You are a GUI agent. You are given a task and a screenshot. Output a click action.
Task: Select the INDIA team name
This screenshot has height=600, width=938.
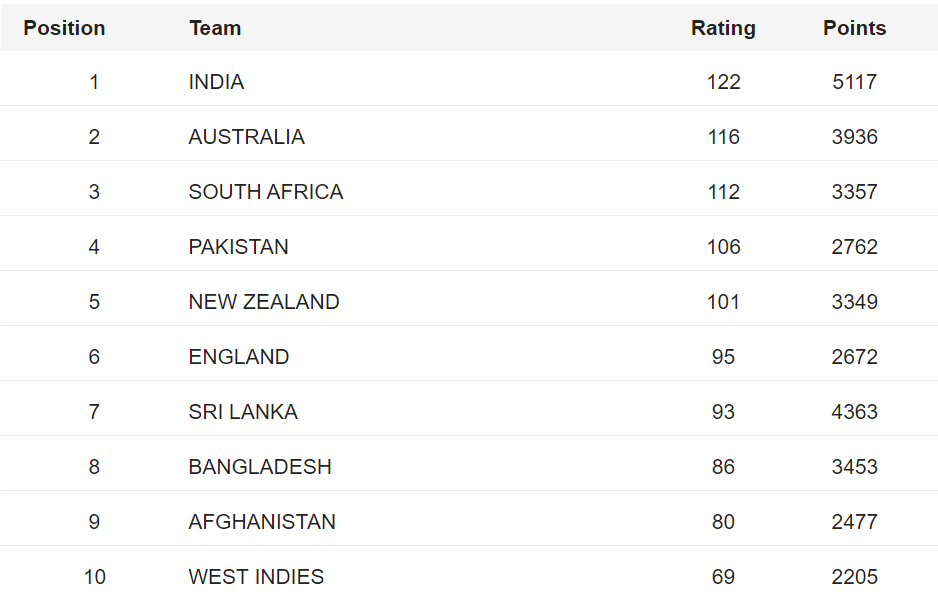point(216,82)
